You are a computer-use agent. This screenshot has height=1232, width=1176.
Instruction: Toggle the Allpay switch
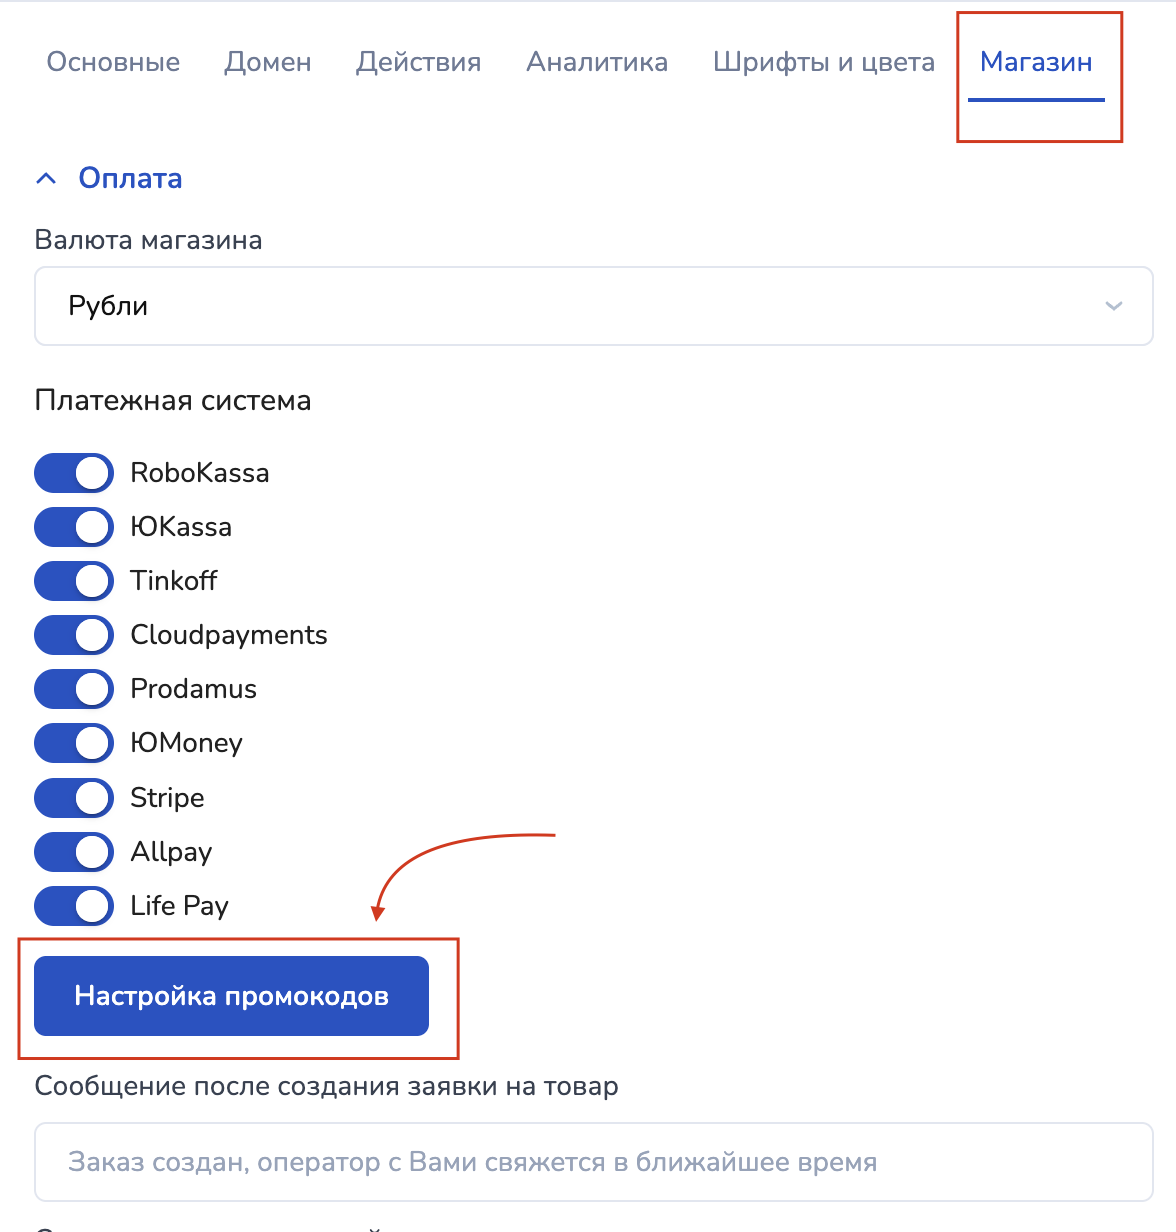[x=74, y=852]
